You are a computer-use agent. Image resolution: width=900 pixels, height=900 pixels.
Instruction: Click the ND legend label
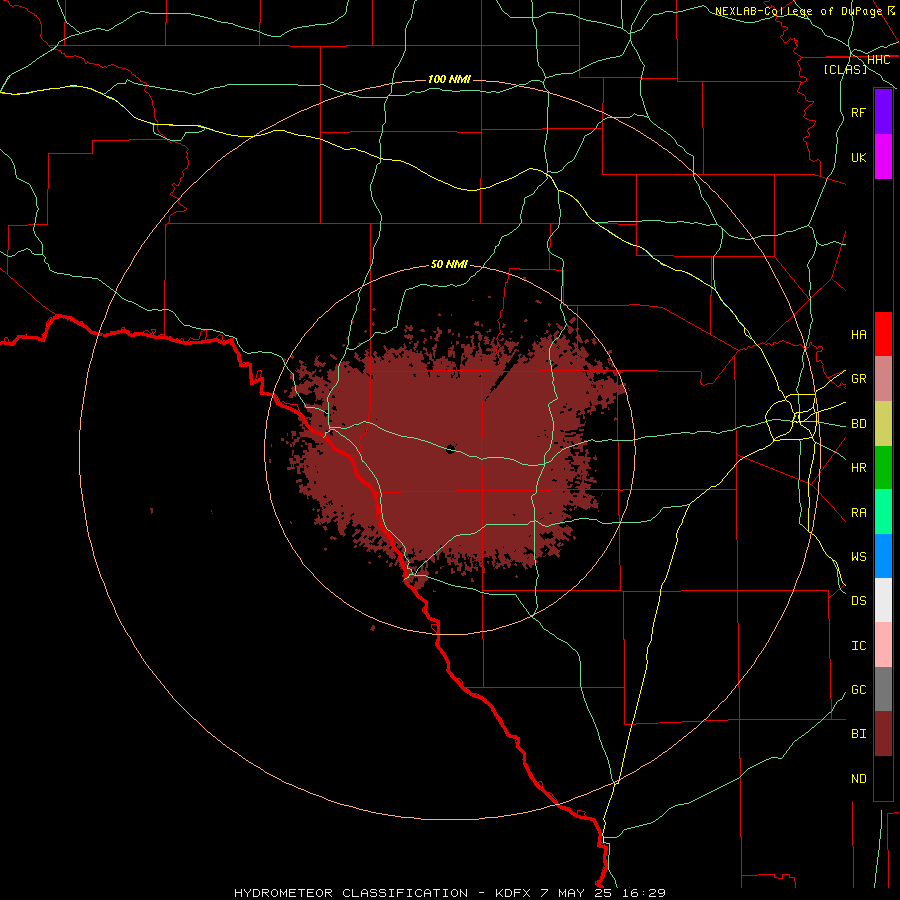[x=858, y=778]
